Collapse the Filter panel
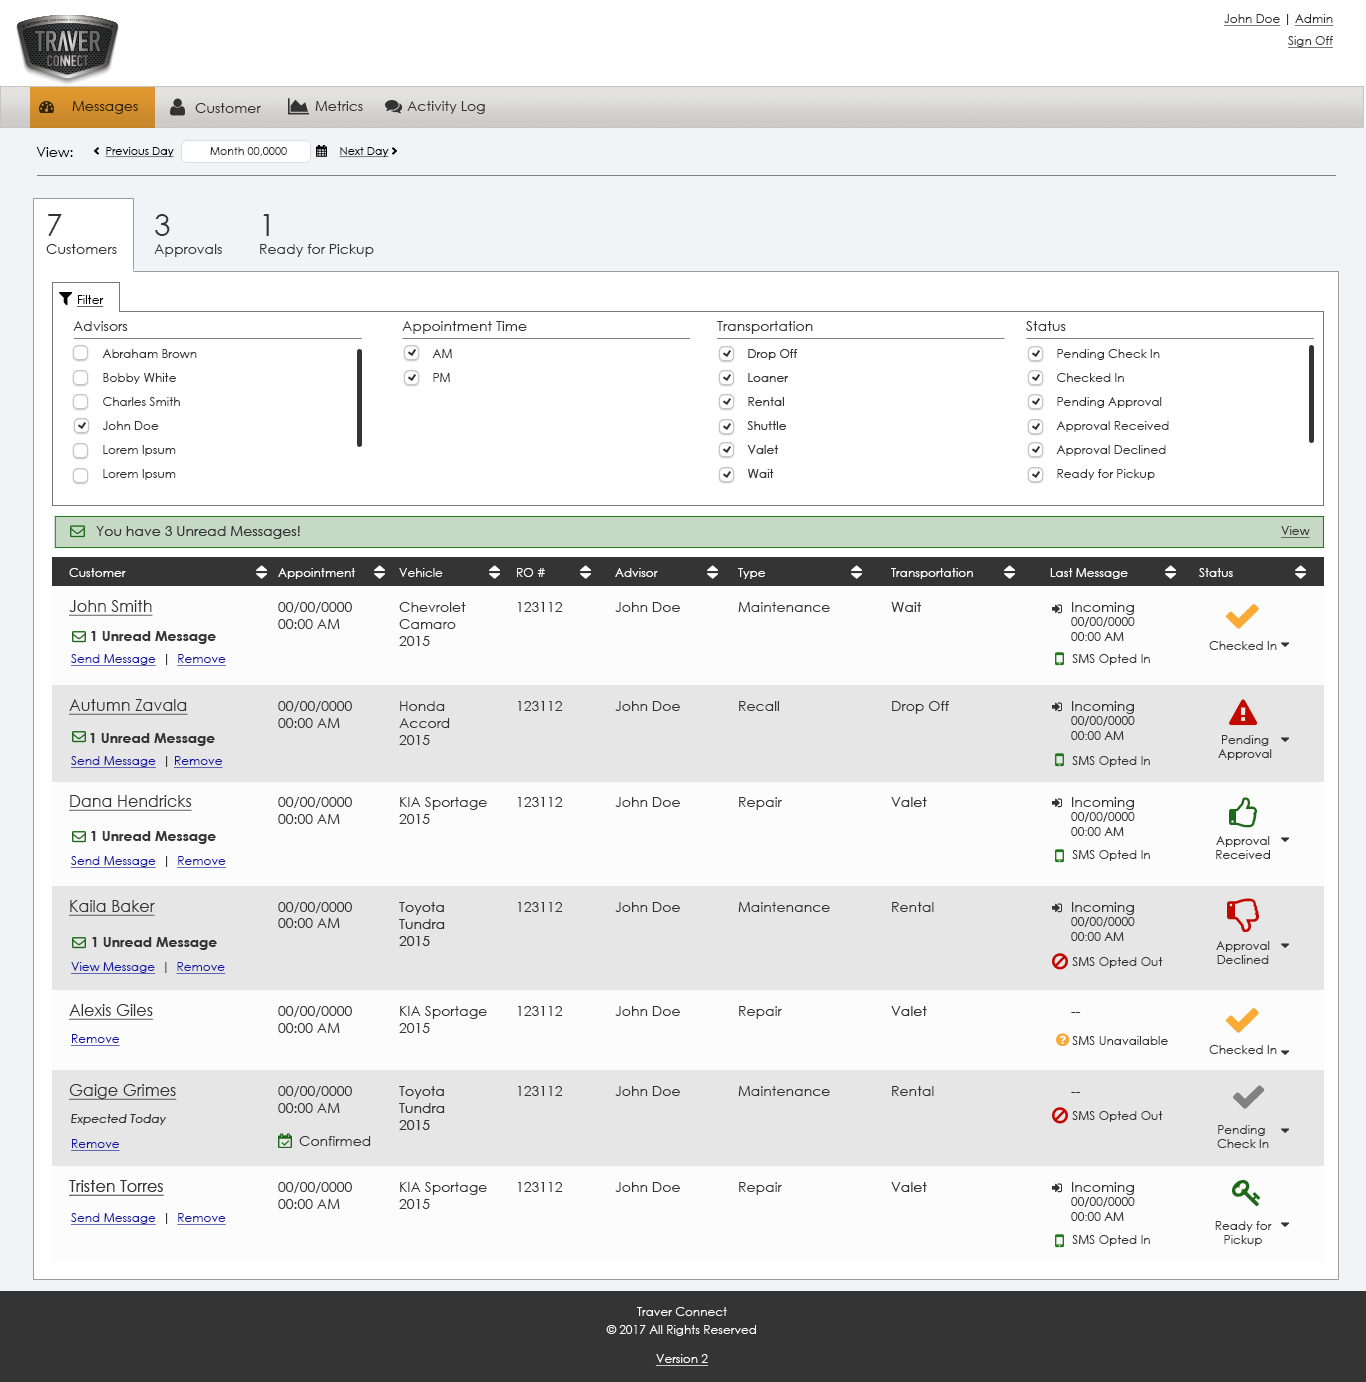This screenshot has height=1382, width=1366. point(82,299)
